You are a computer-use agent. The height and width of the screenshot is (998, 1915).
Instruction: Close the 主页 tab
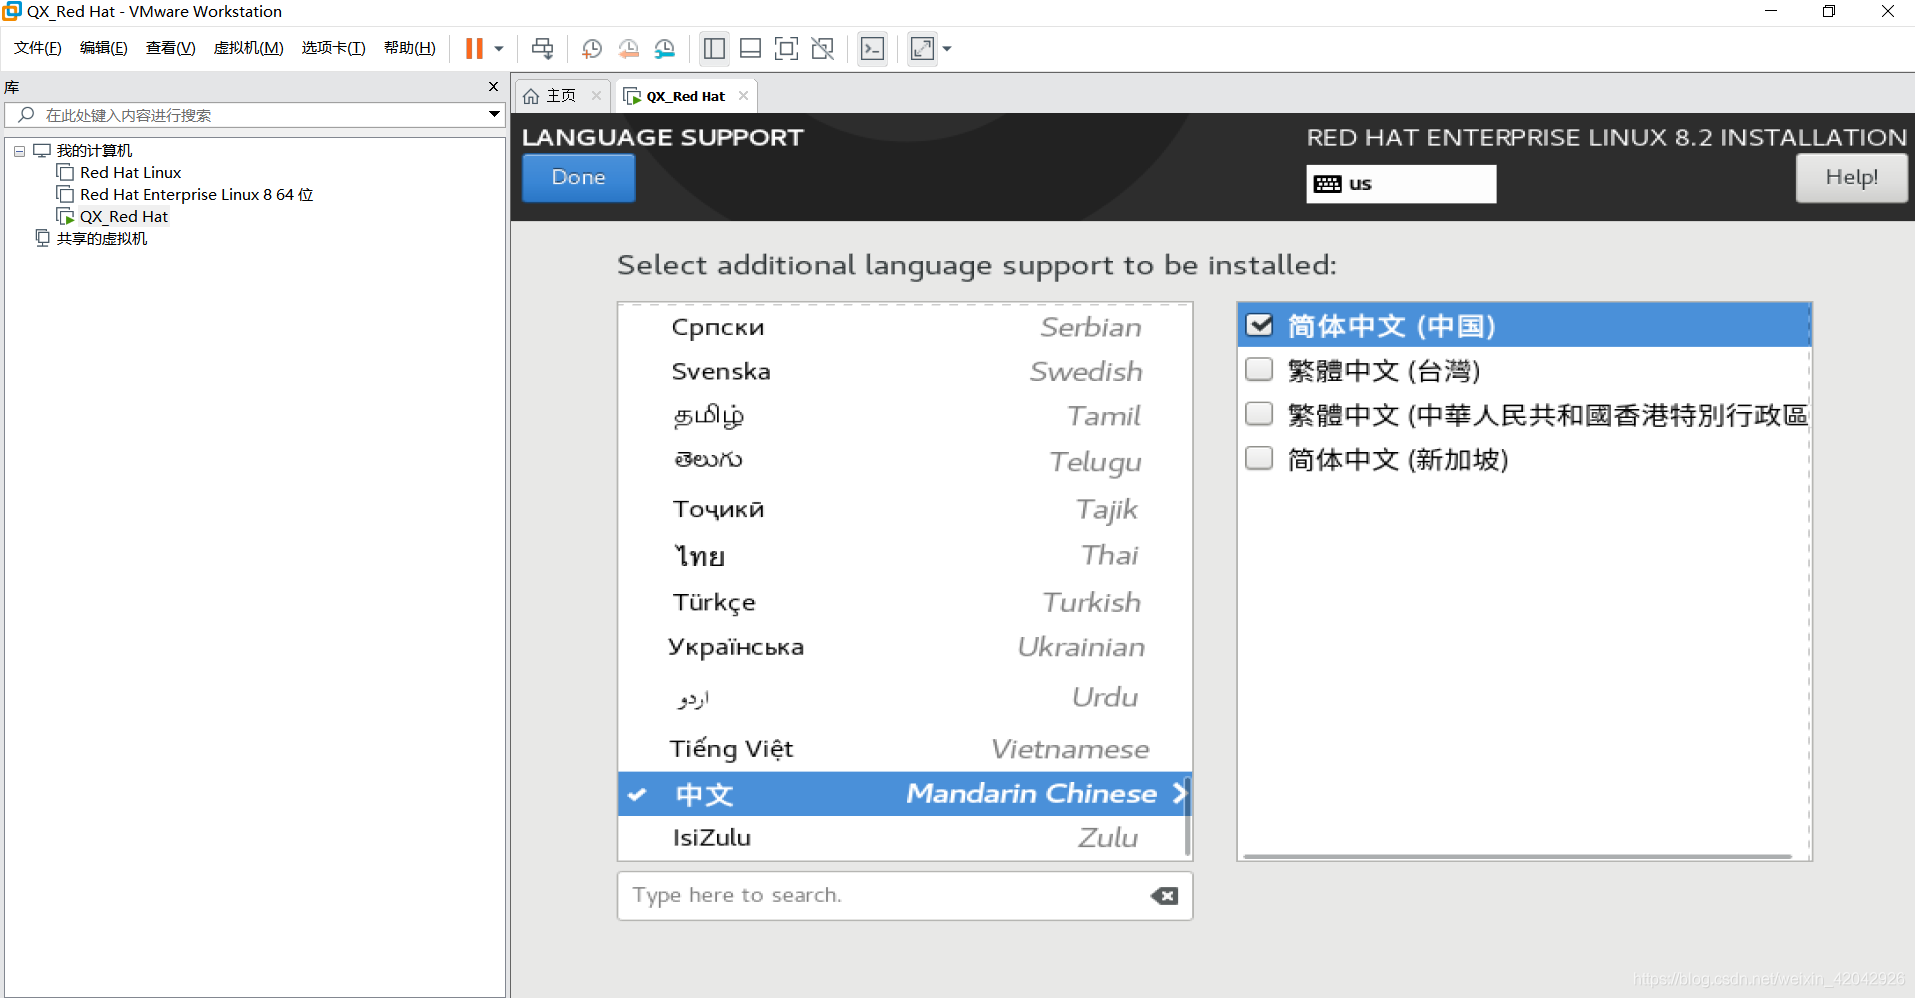597,96
